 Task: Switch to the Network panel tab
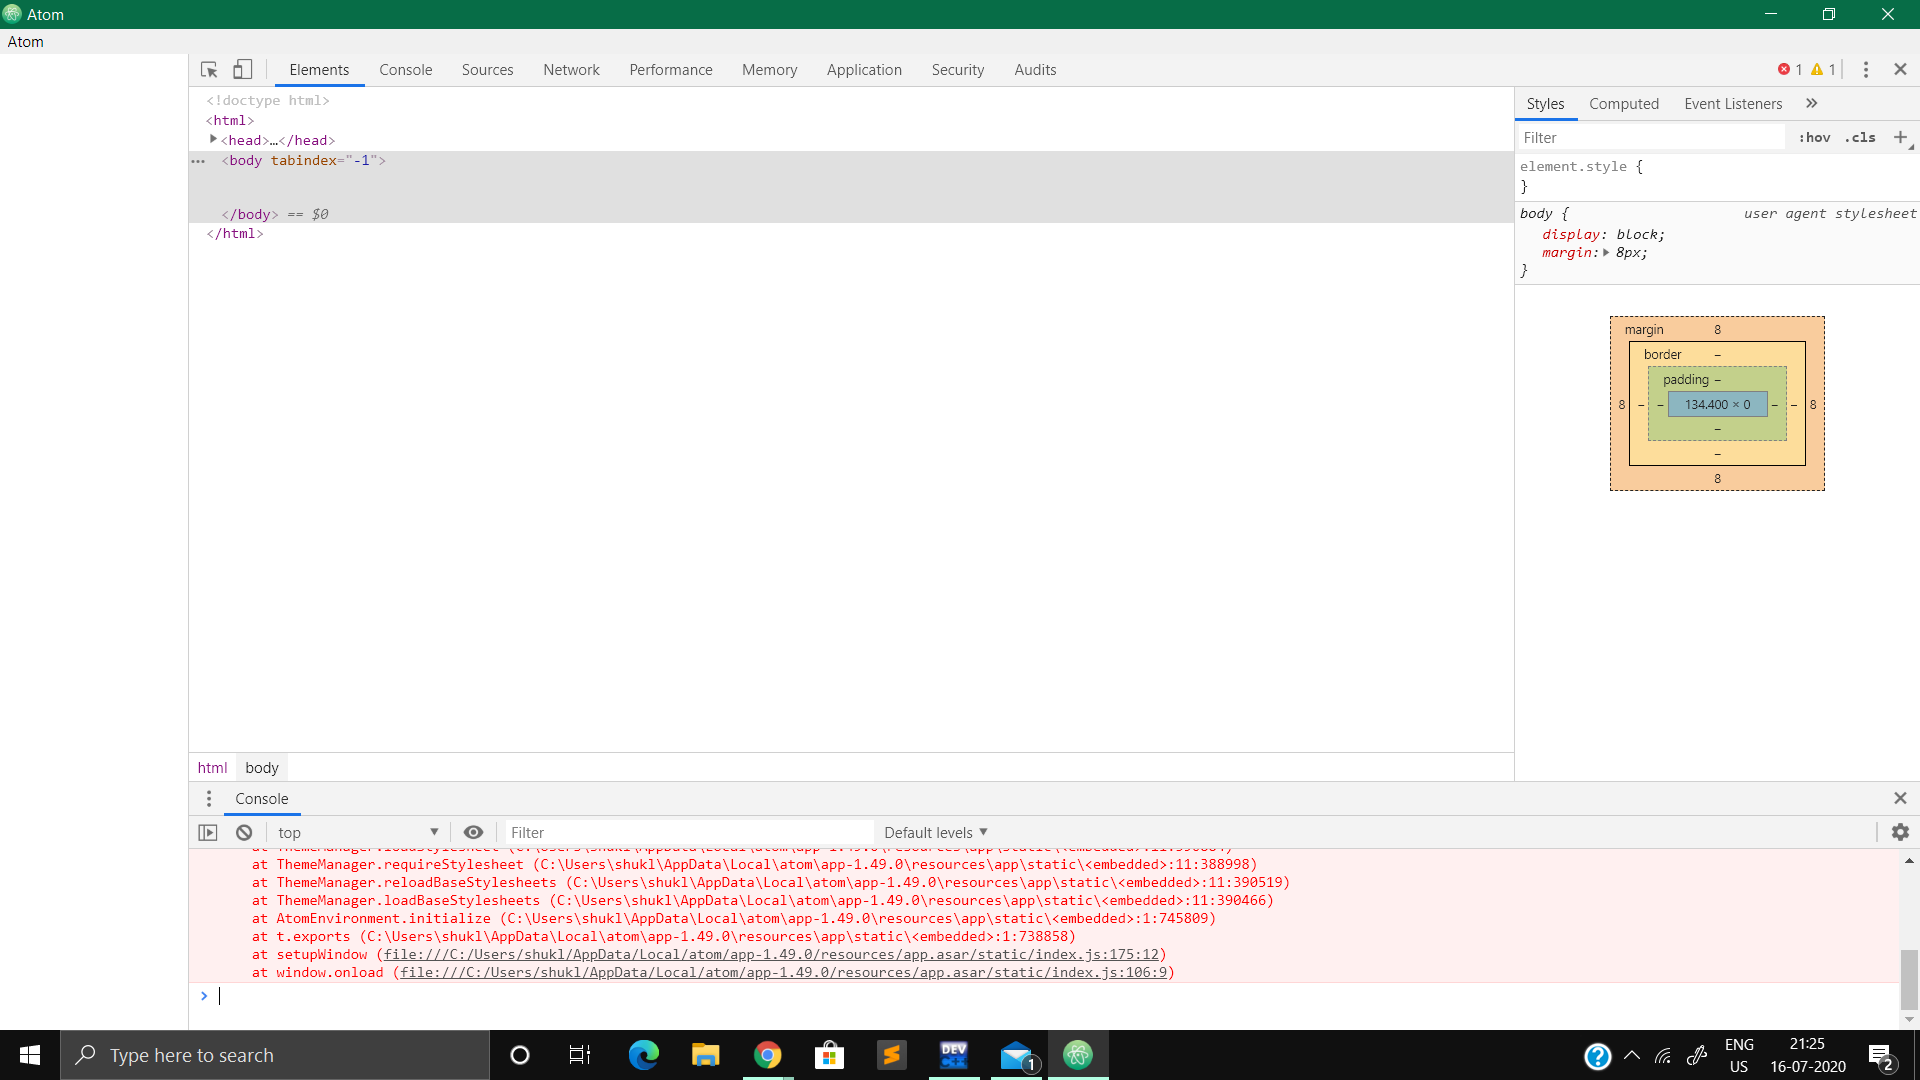pos(571,69)
